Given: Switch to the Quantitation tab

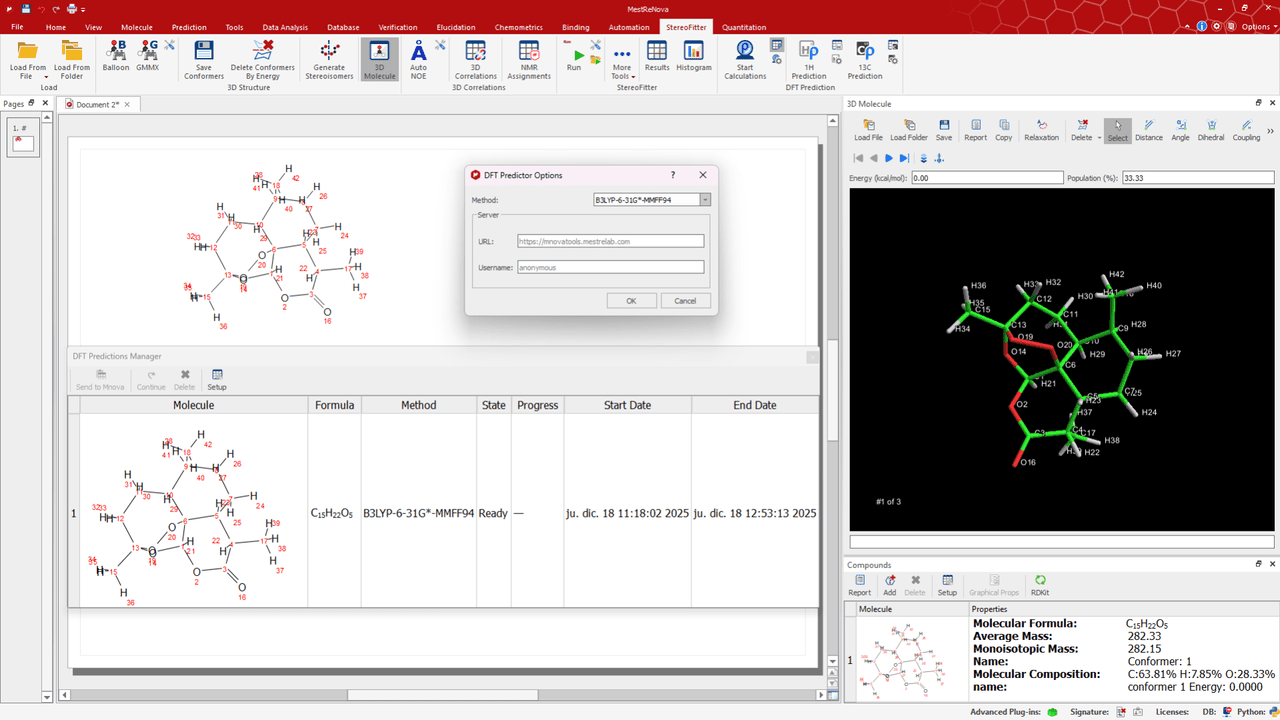Looking at the screenshot, I should tap(744, 27).
